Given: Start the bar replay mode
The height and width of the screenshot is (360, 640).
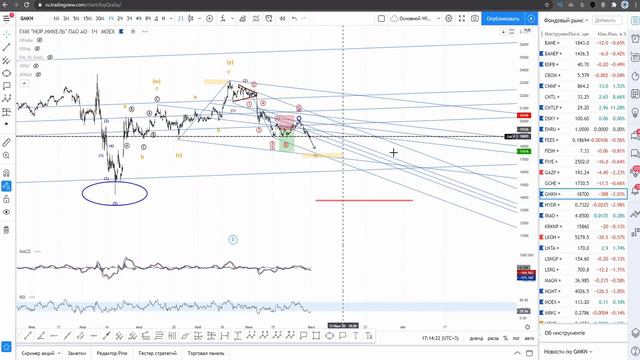Looking at the screenshot, I should tap(282, 18).
